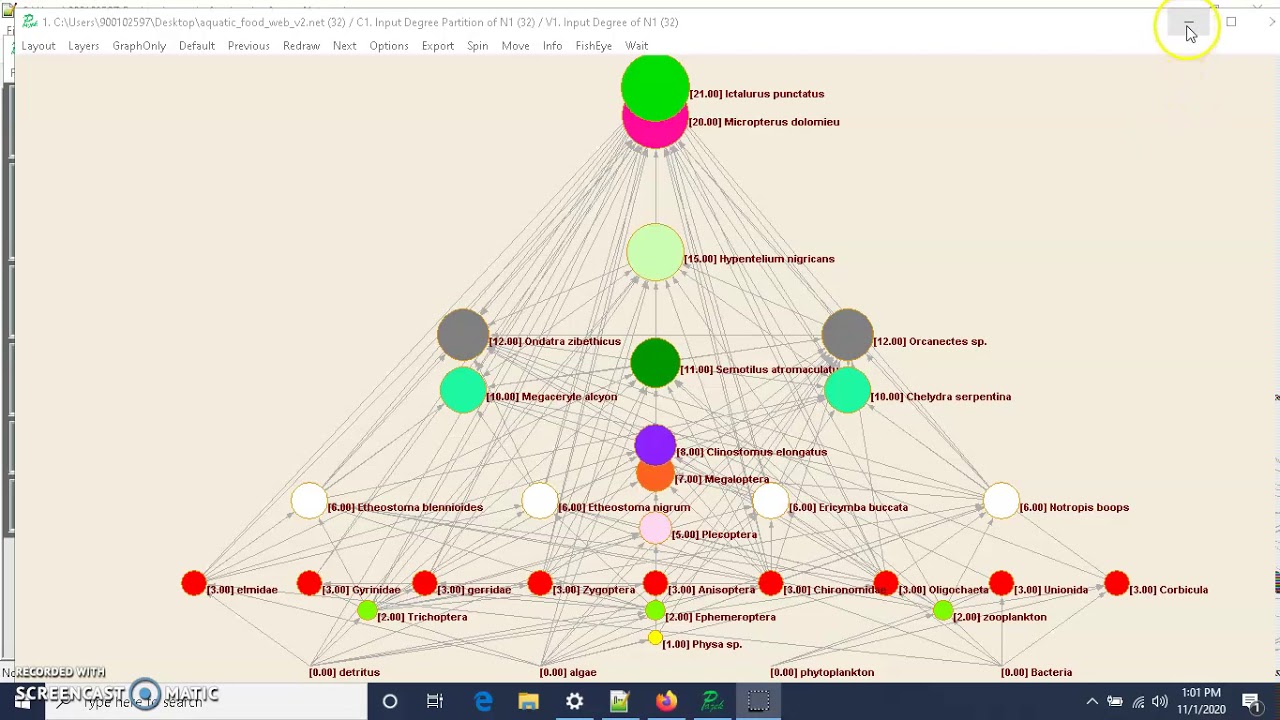Open File Explorer from the taskbar

click(528, 702)
